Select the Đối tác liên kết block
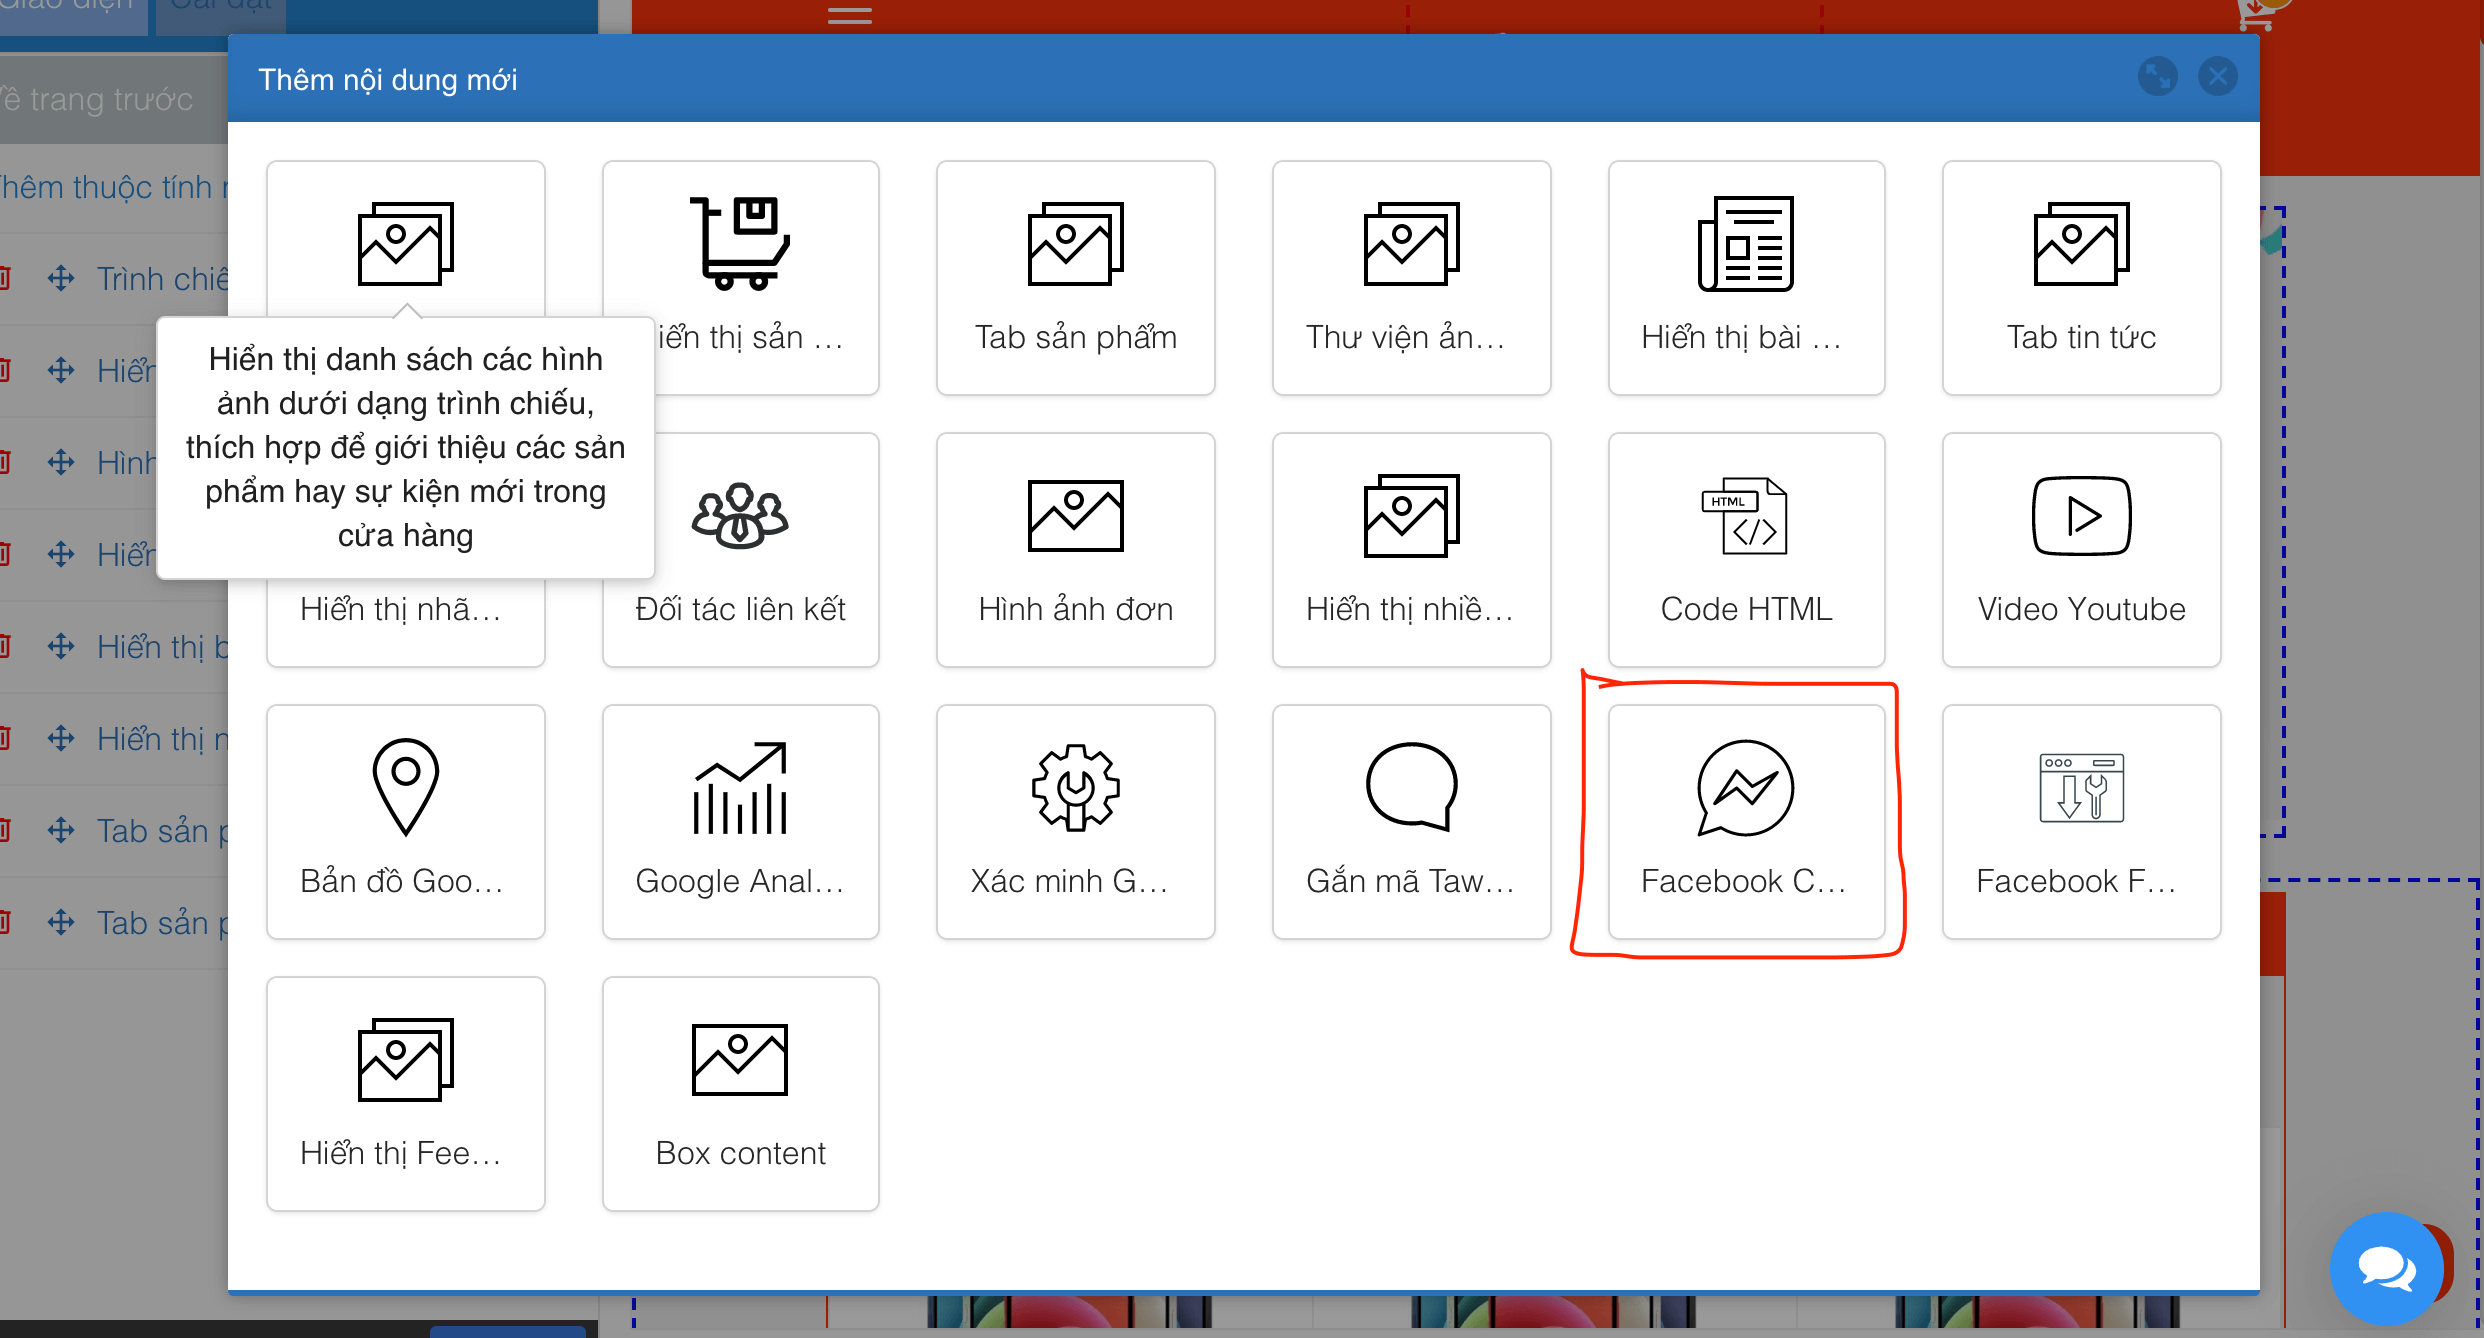The width and height of the screenshot is (2484, 1338). coord(740,550)
